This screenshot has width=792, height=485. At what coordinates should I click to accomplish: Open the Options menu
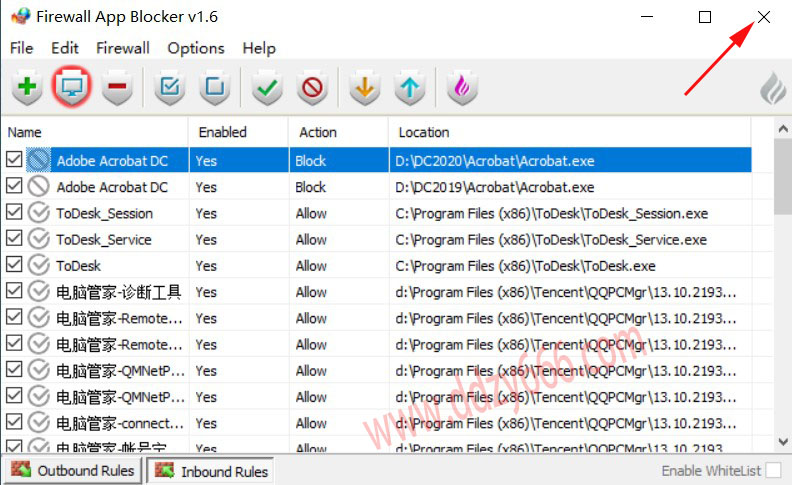(196, 48)
